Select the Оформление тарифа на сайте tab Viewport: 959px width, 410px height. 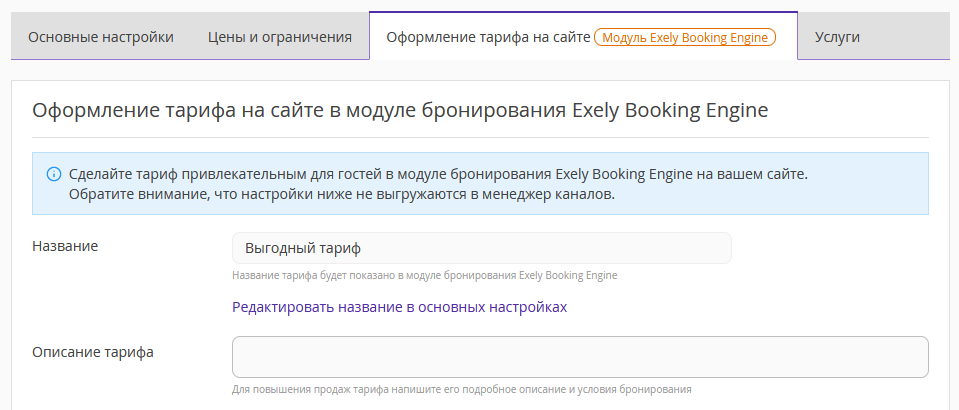(488, 37)
